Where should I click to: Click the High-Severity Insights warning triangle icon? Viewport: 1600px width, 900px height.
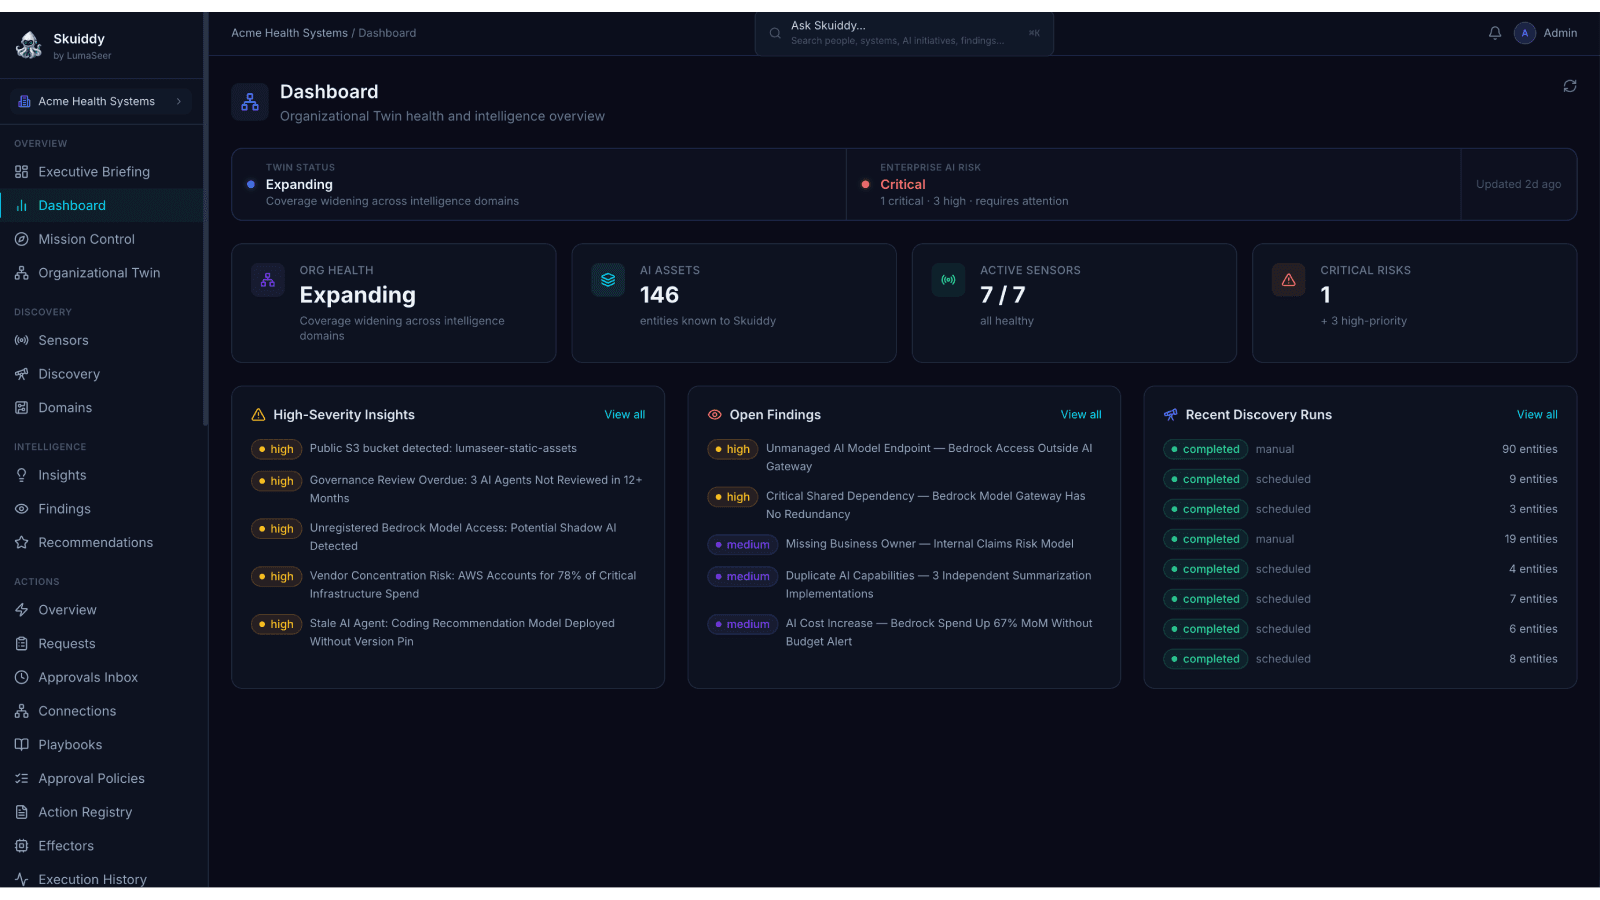pos(258,415)
